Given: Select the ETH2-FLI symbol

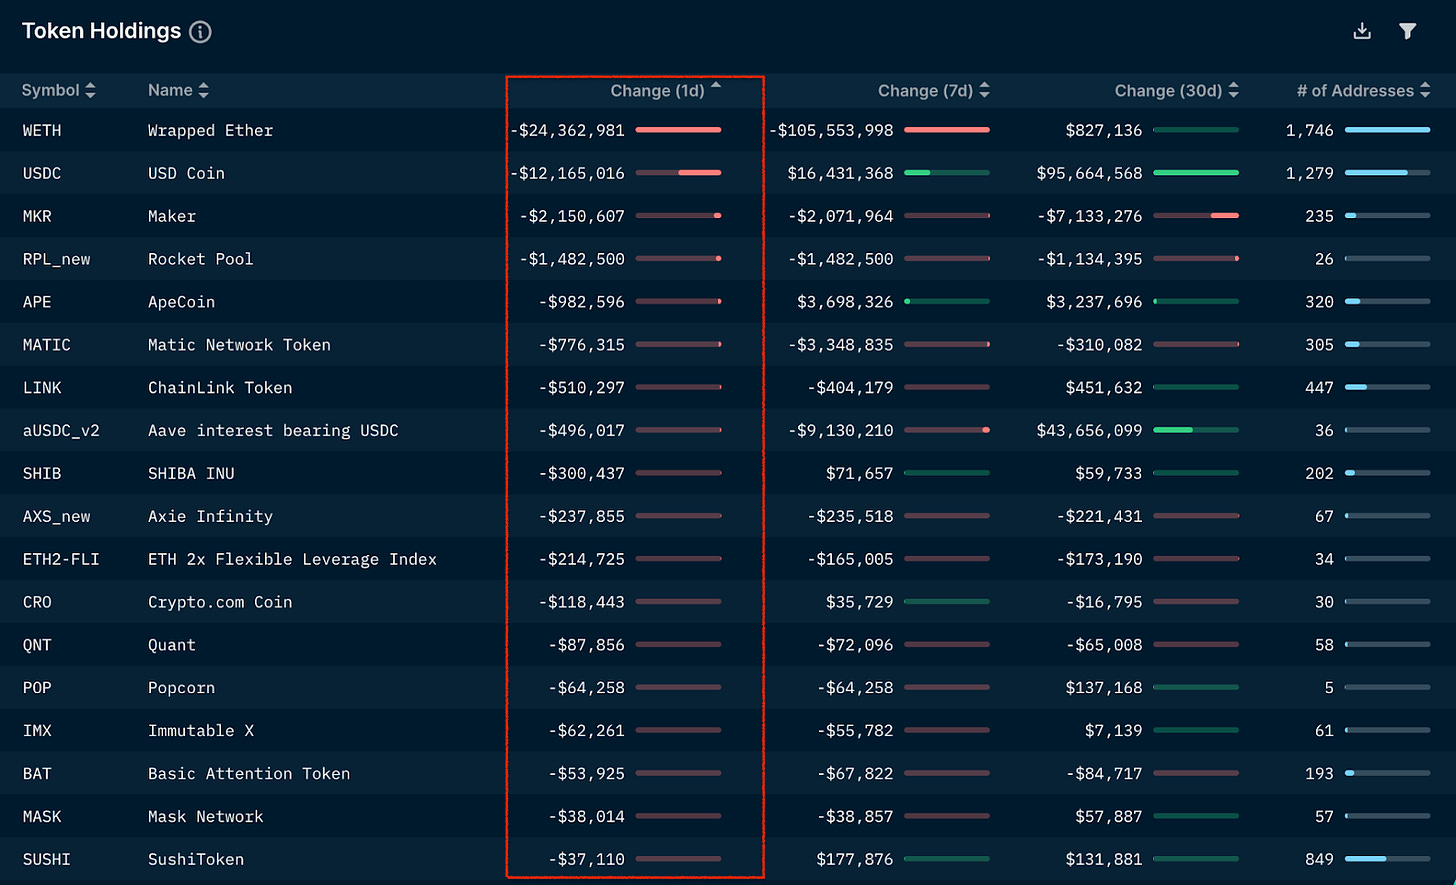Looking at the screenshot, I should (x=61, y=559).
